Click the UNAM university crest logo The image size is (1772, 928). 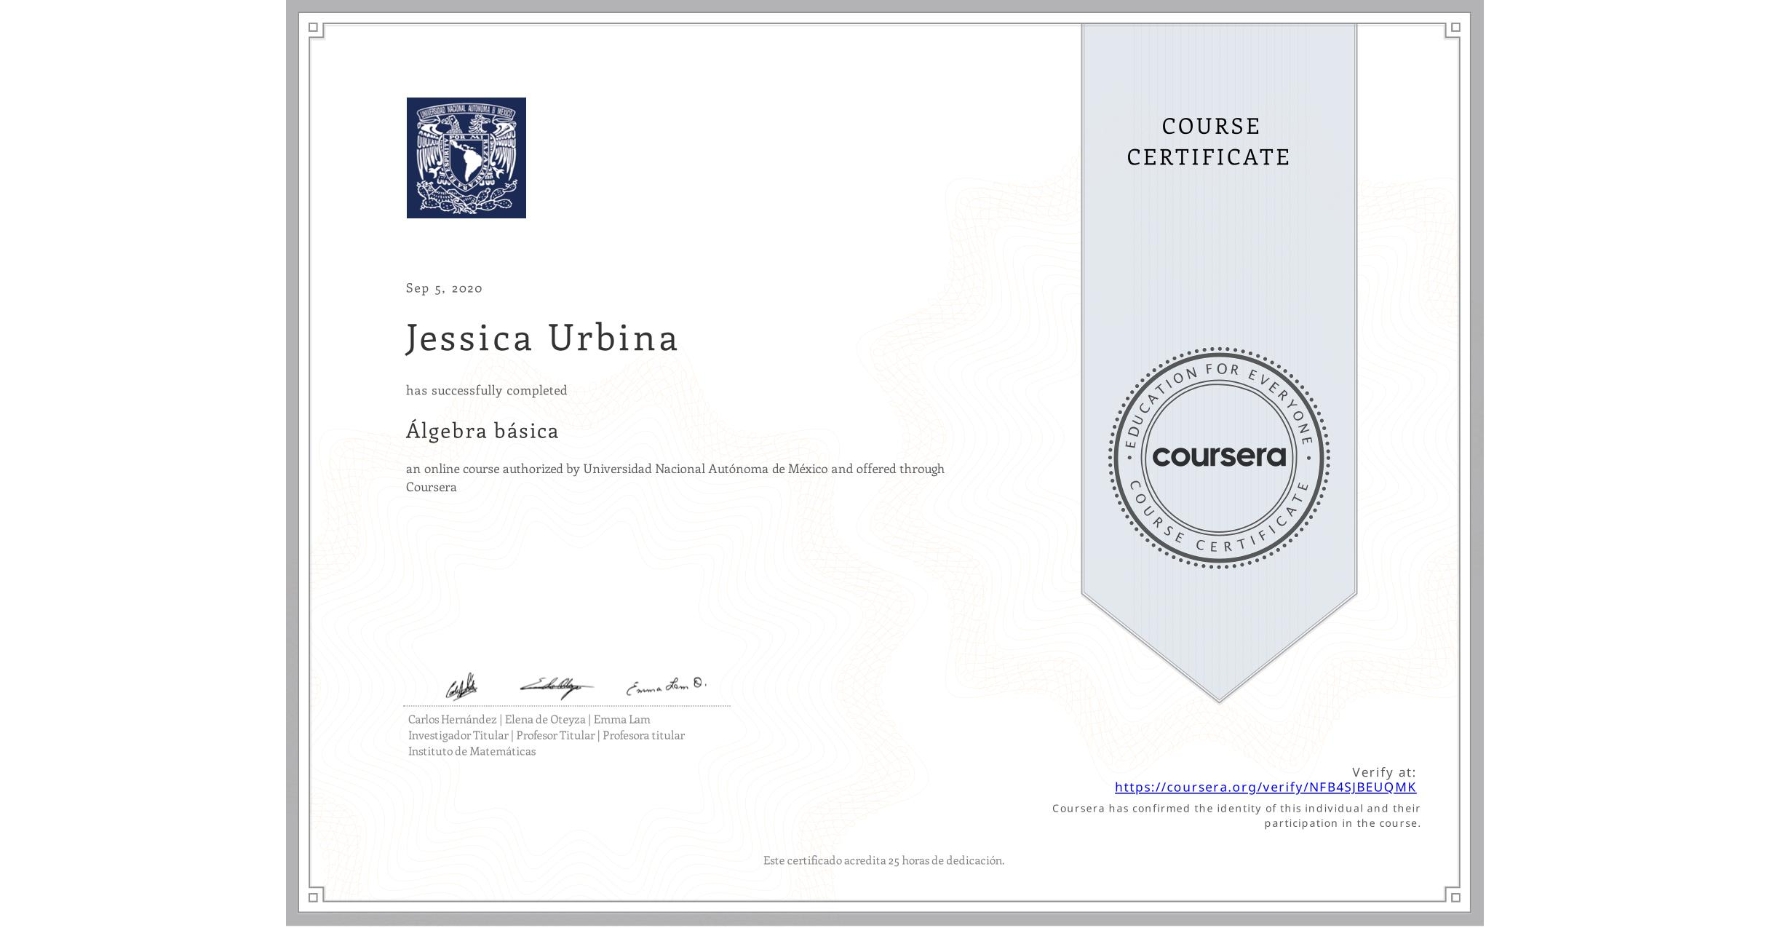(466, 158)
